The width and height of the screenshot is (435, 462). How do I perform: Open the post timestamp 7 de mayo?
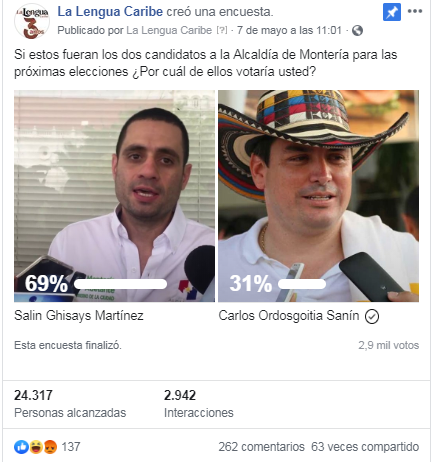289,30
